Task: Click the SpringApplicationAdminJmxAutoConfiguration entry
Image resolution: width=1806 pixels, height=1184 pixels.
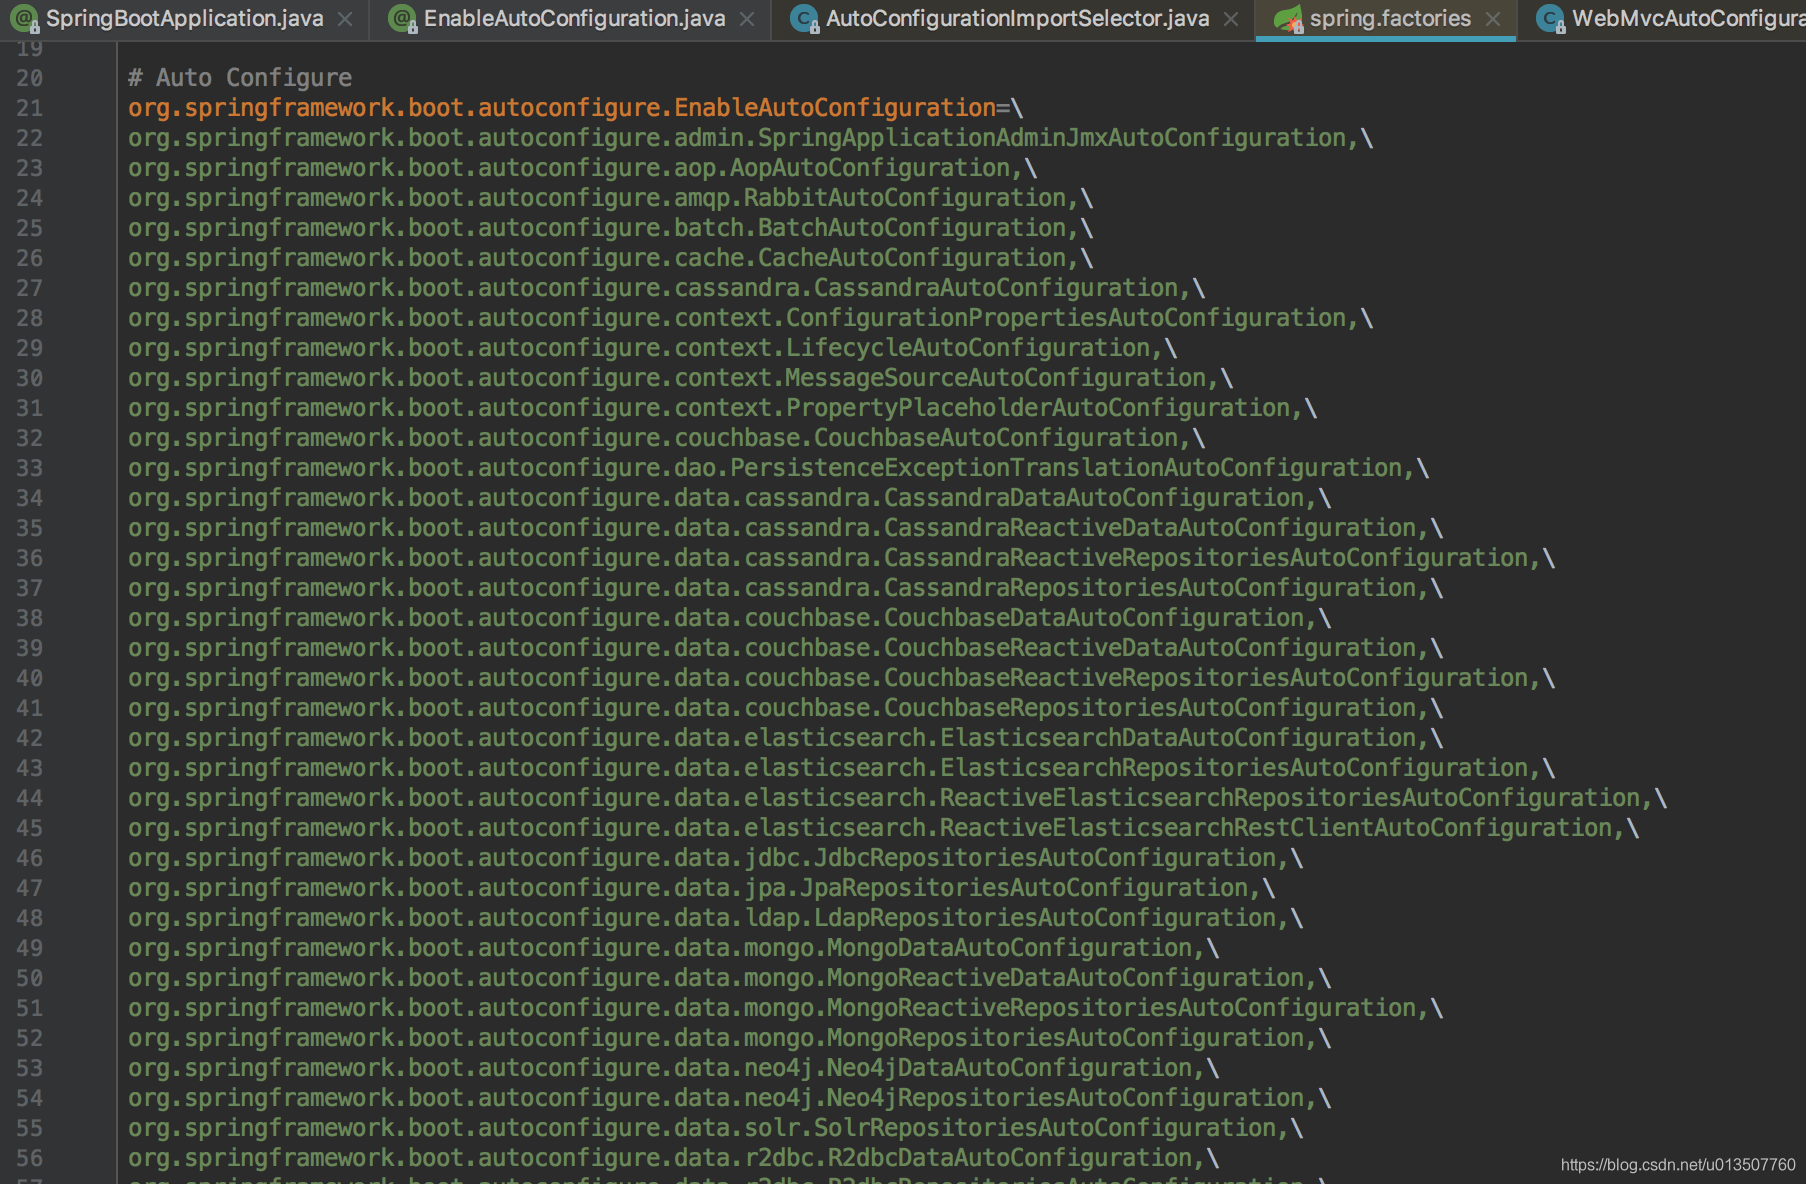Action: 750,138
